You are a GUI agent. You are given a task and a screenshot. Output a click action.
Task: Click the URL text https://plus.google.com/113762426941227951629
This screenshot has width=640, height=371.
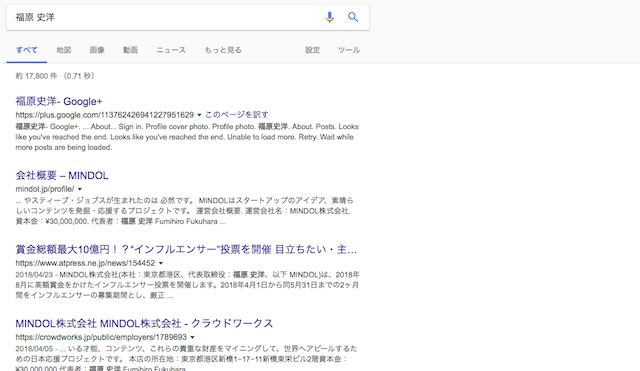(104, 115)
